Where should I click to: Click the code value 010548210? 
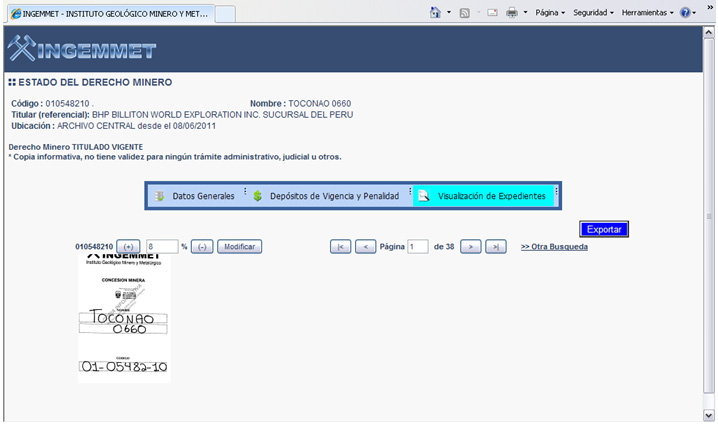[x=67, y=104]
